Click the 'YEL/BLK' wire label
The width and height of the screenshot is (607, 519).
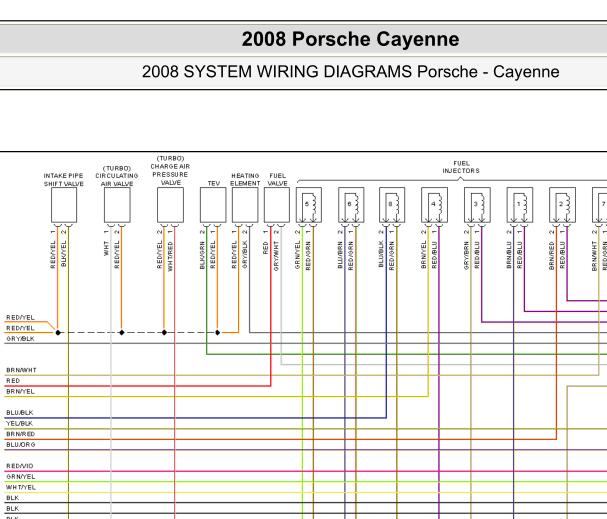(19, 423)
